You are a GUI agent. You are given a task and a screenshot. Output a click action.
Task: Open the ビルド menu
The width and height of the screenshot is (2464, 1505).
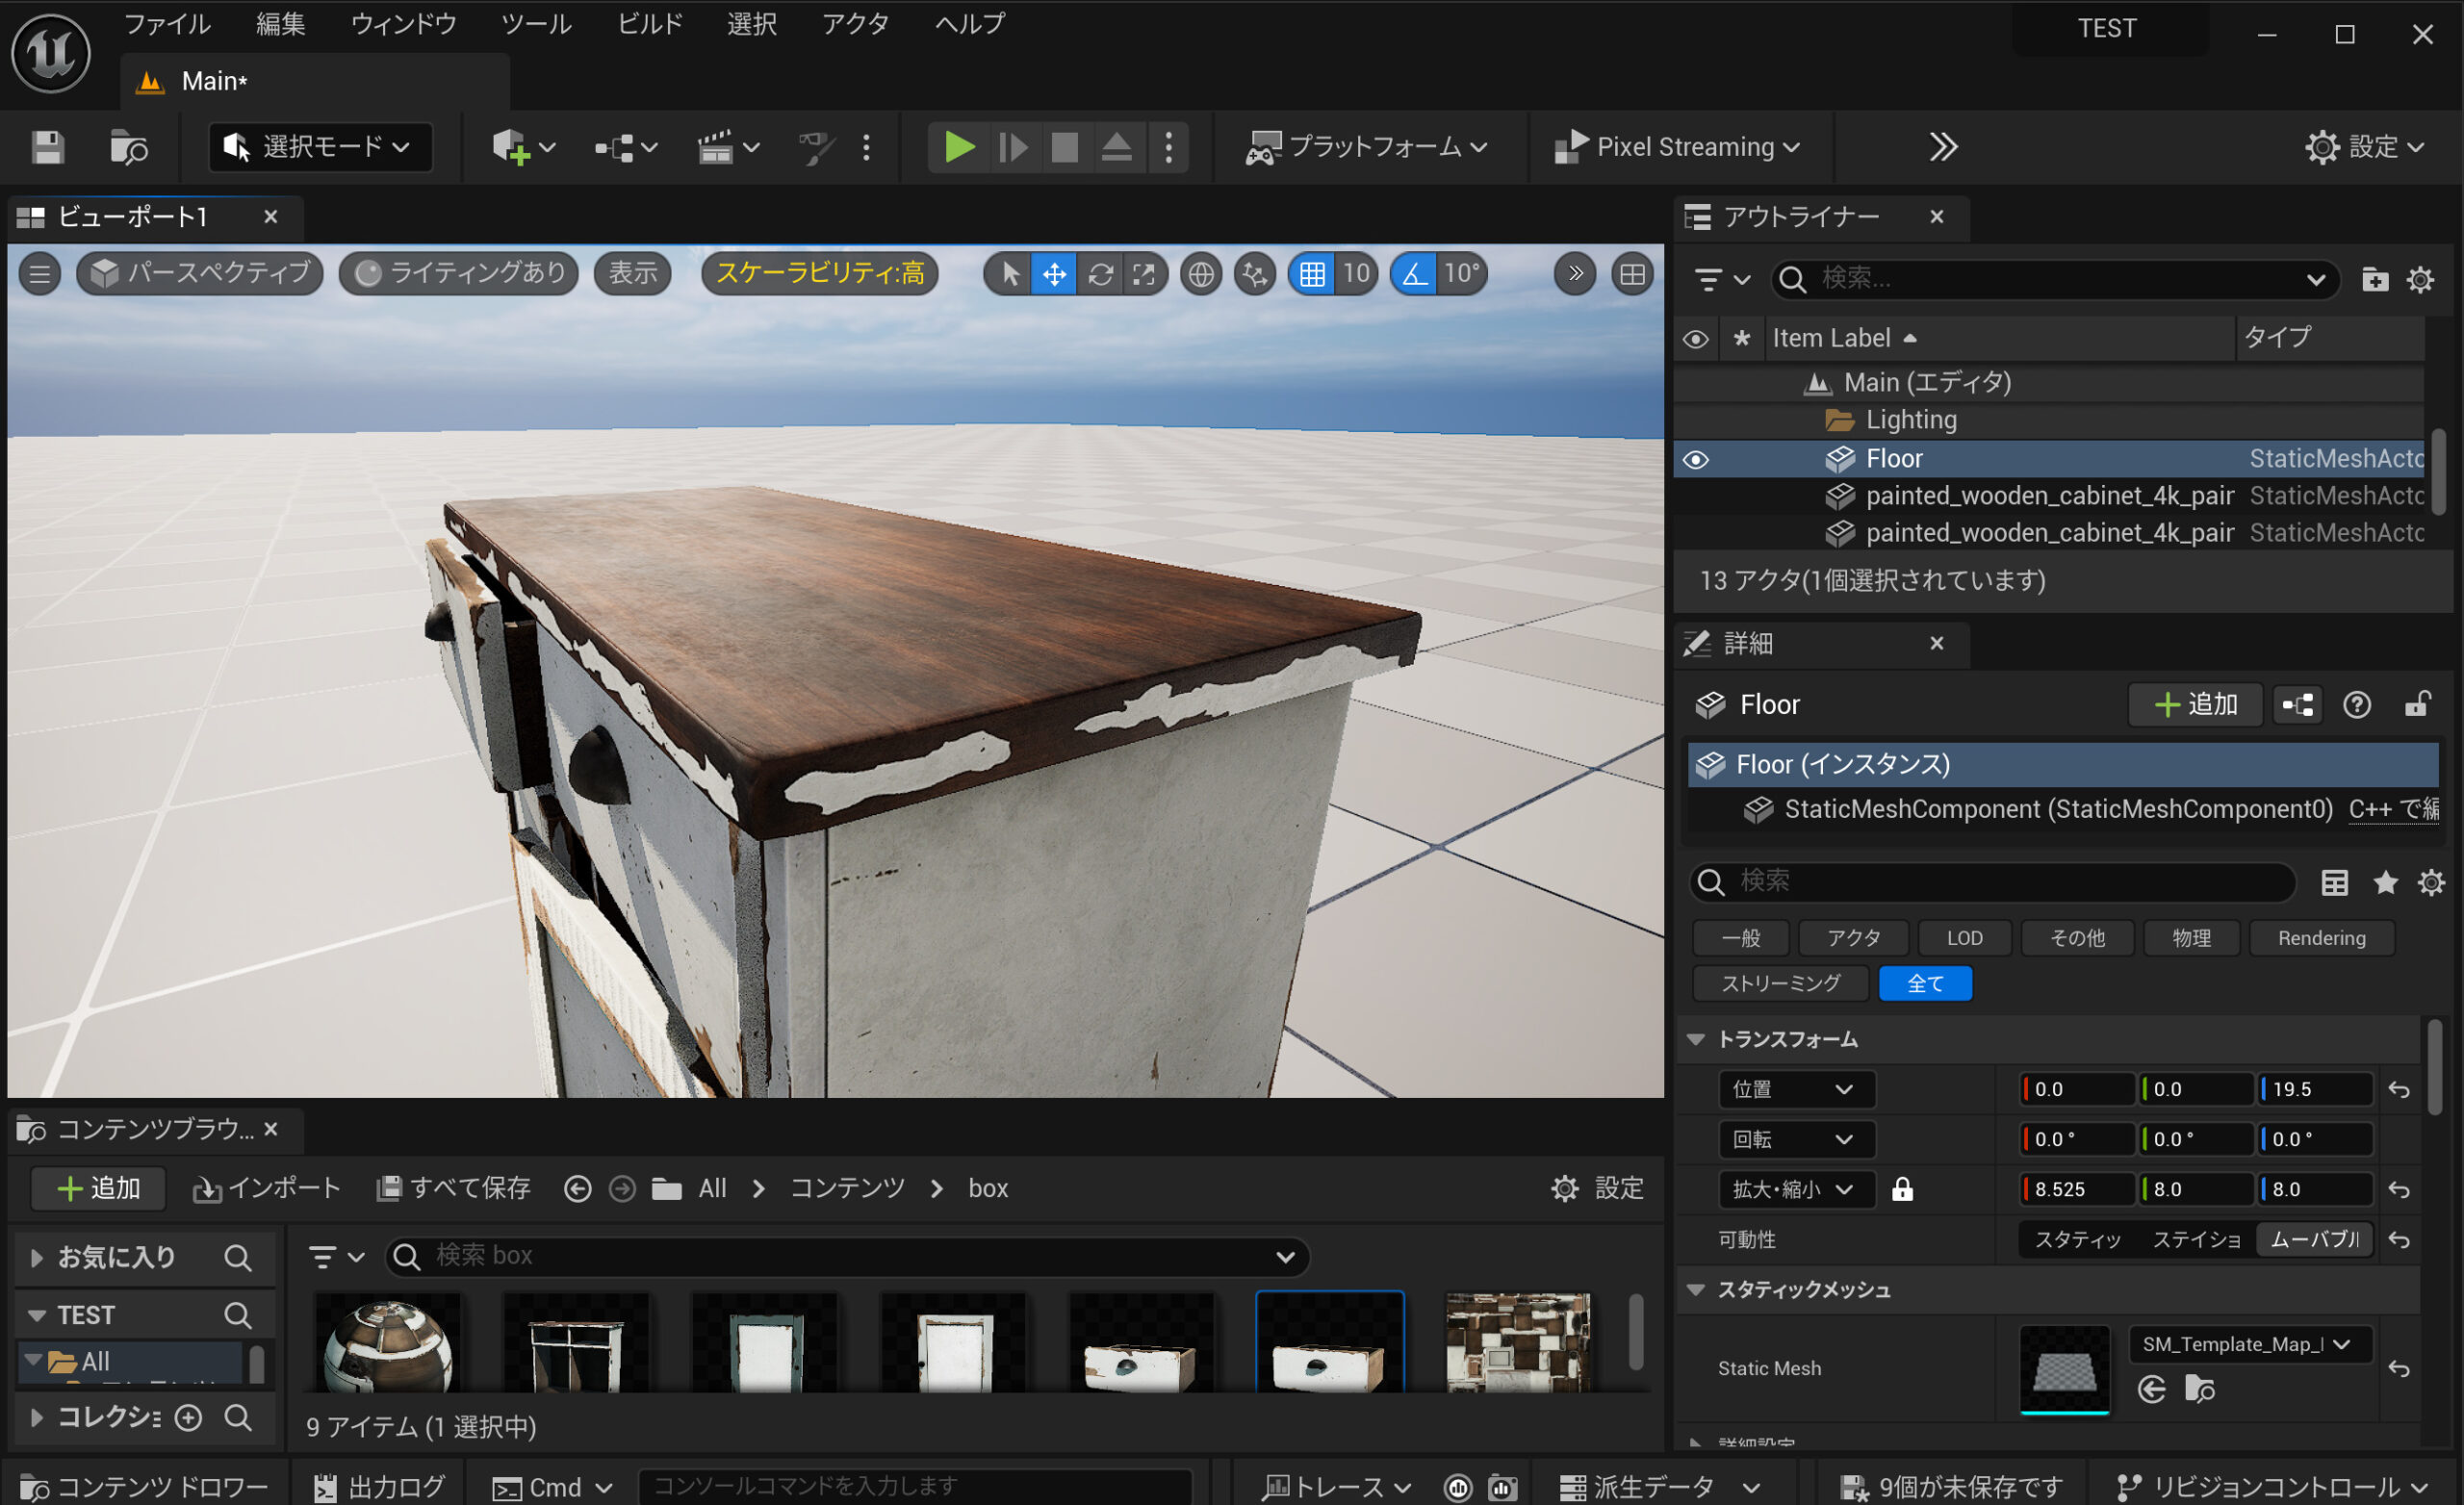click(649, 23)
